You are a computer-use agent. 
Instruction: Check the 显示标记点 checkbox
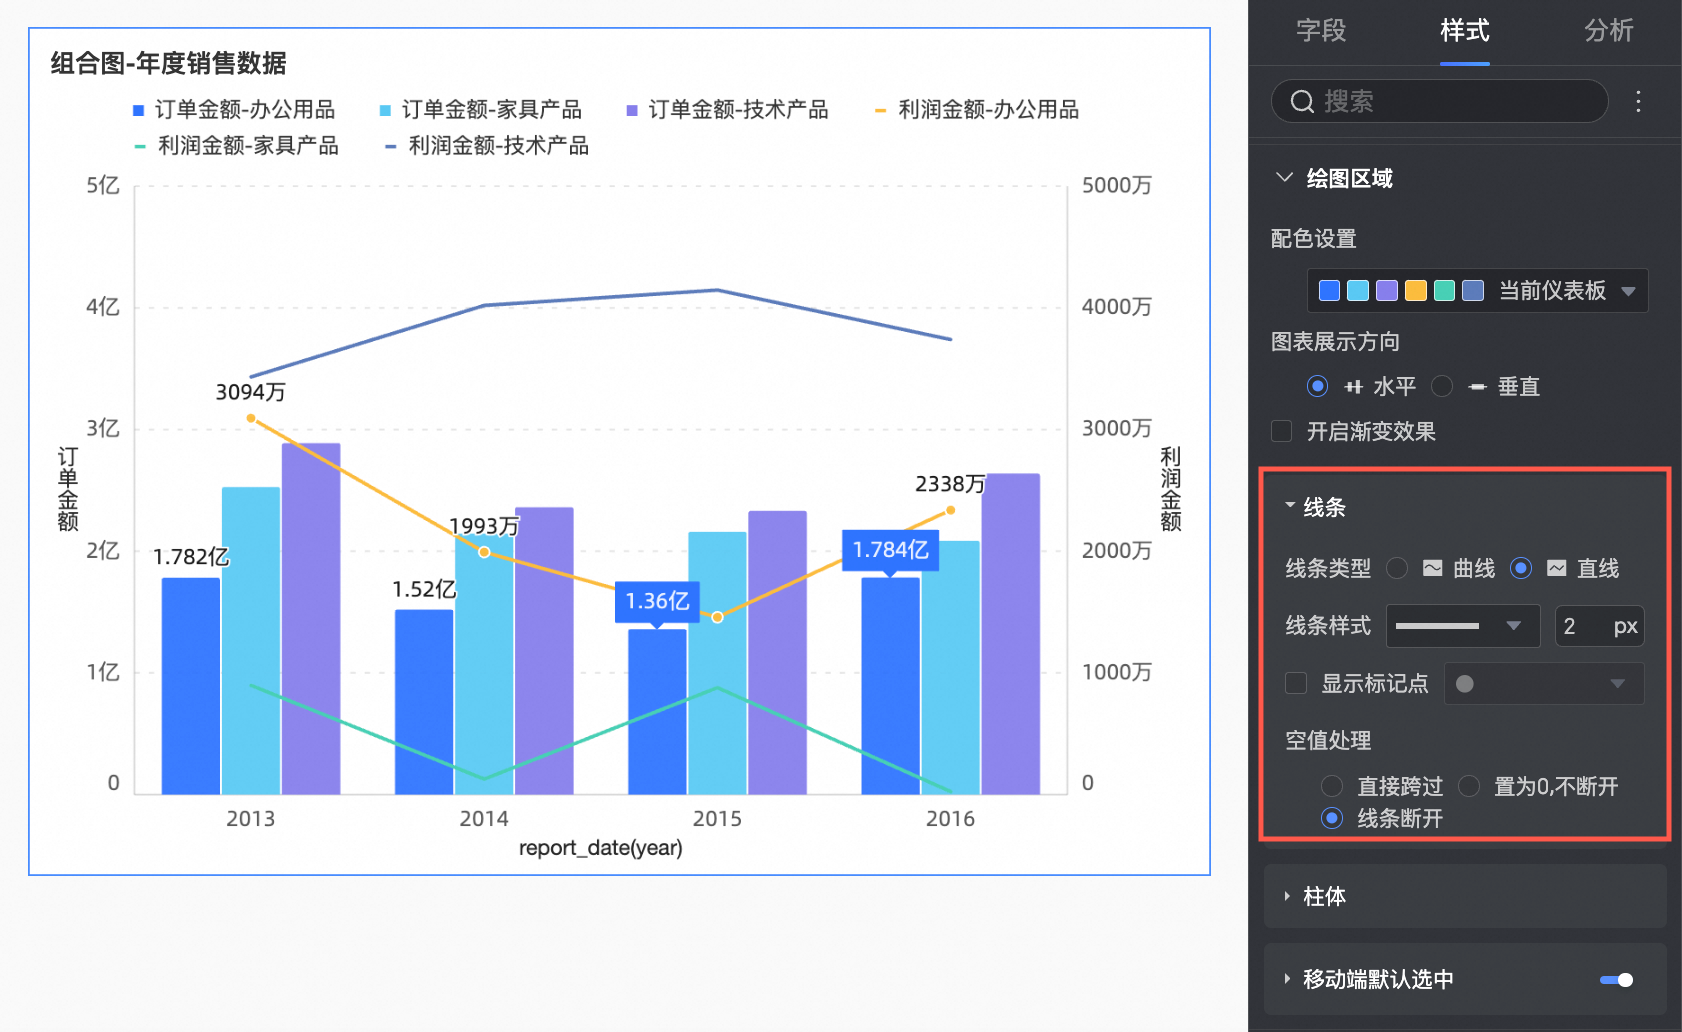[x=1296, y=683]
